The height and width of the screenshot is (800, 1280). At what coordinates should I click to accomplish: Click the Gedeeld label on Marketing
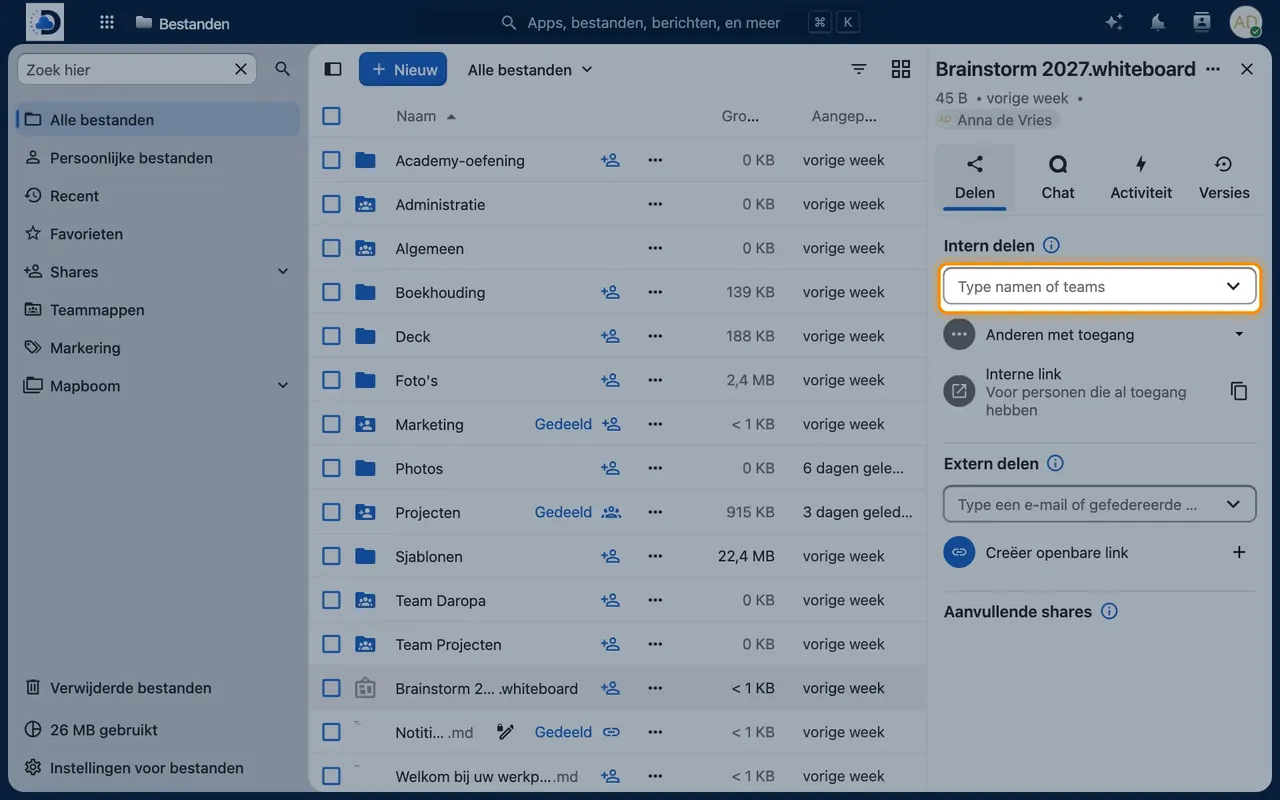tap(563, 424)
